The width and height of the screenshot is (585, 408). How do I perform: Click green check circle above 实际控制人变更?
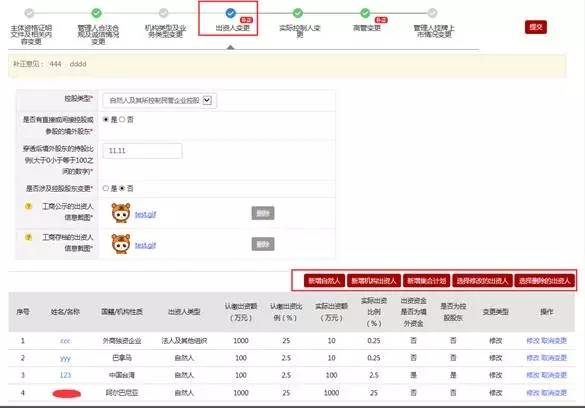click(298, 13)
